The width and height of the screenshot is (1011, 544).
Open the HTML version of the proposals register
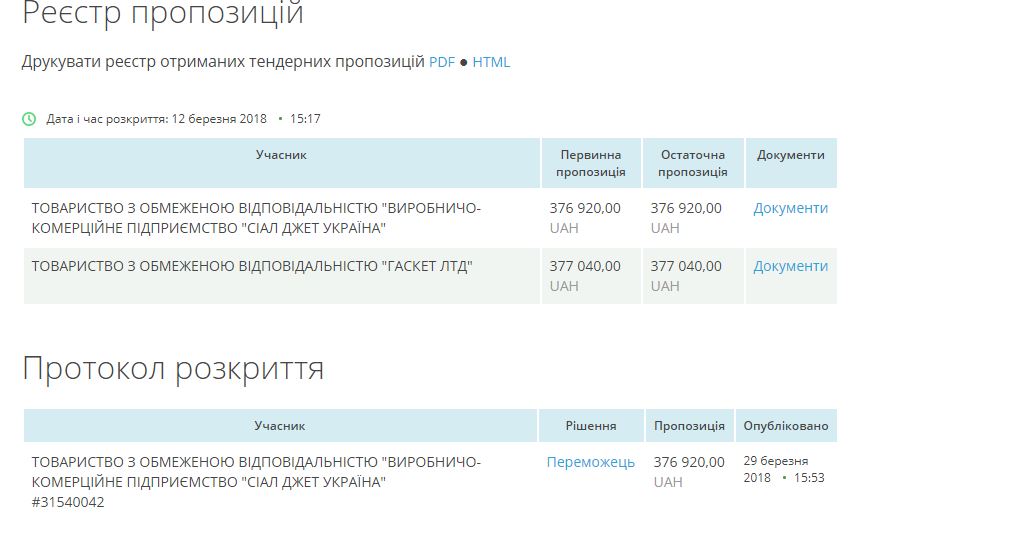pyautogui.click(x=491, y=63)
